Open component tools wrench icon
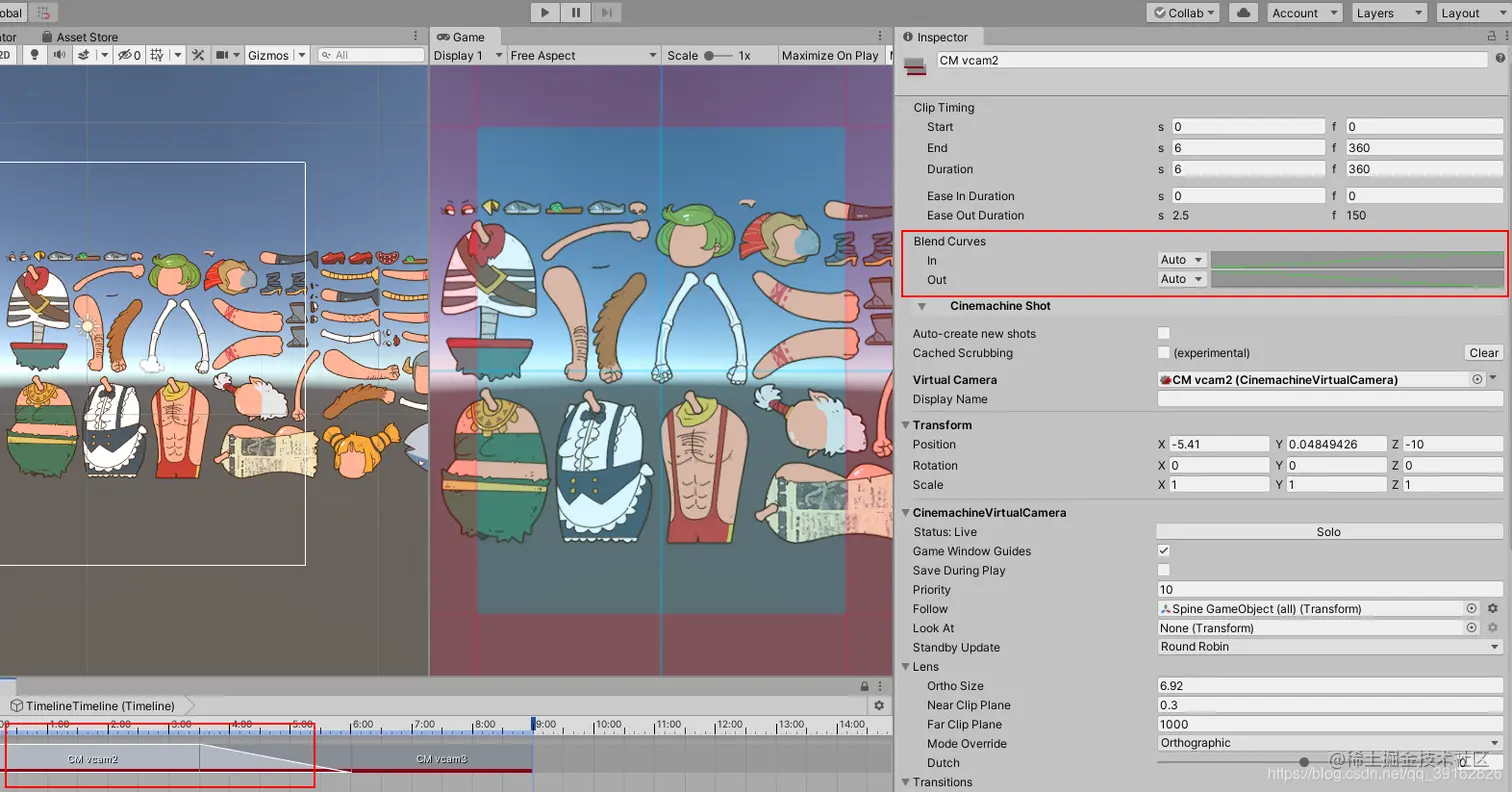Screen dimensions: 1512x792 (198, 55)
